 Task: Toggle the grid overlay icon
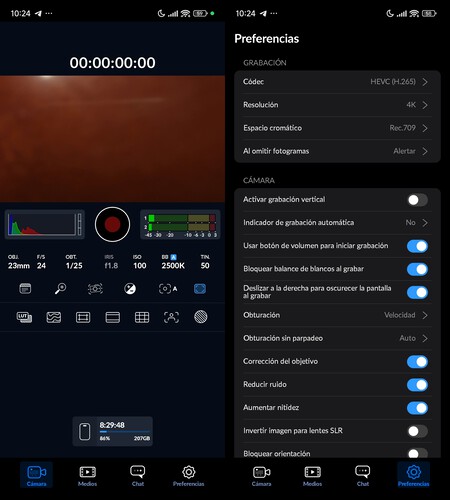142,317
